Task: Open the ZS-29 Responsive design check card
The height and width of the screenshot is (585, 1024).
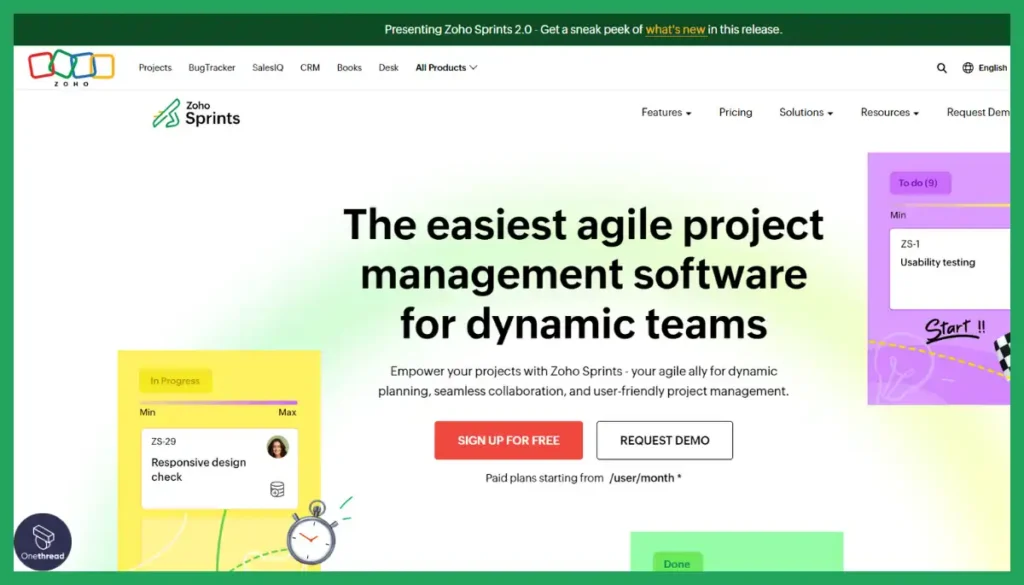Action: click(219, 468)
